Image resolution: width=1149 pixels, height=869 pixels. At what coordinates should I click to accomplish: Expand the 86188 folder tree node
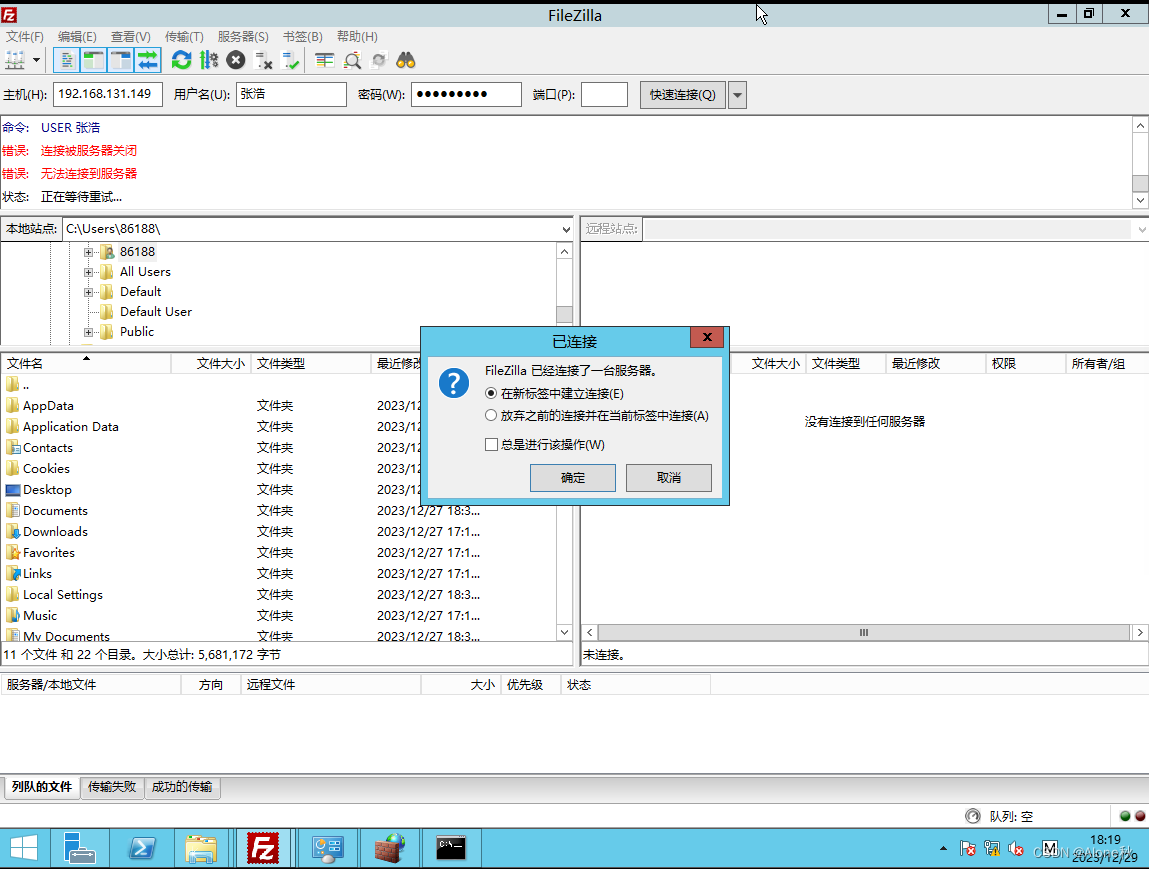(89, 252)
